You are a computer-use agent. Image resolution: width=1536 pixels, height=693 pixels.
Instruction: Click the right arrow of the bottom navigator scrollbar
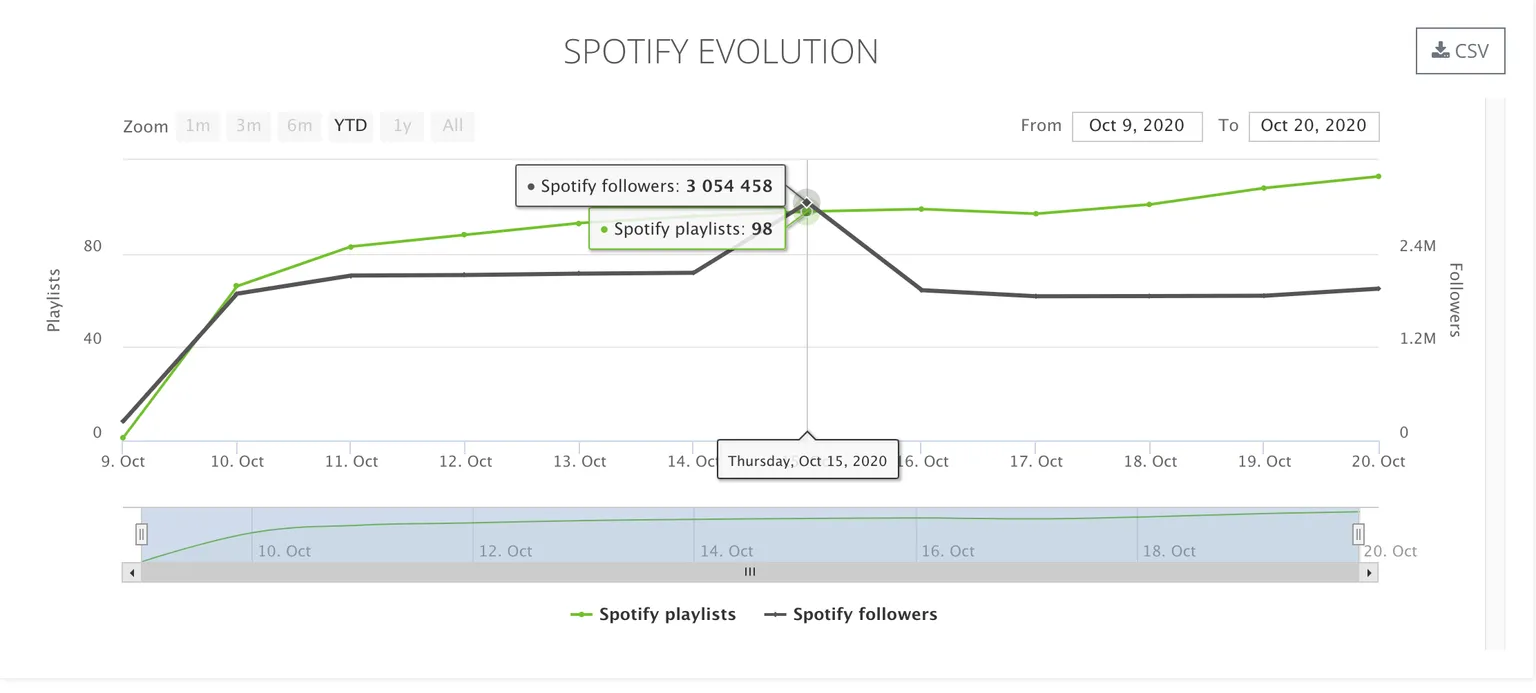(x=1369, y=572)
